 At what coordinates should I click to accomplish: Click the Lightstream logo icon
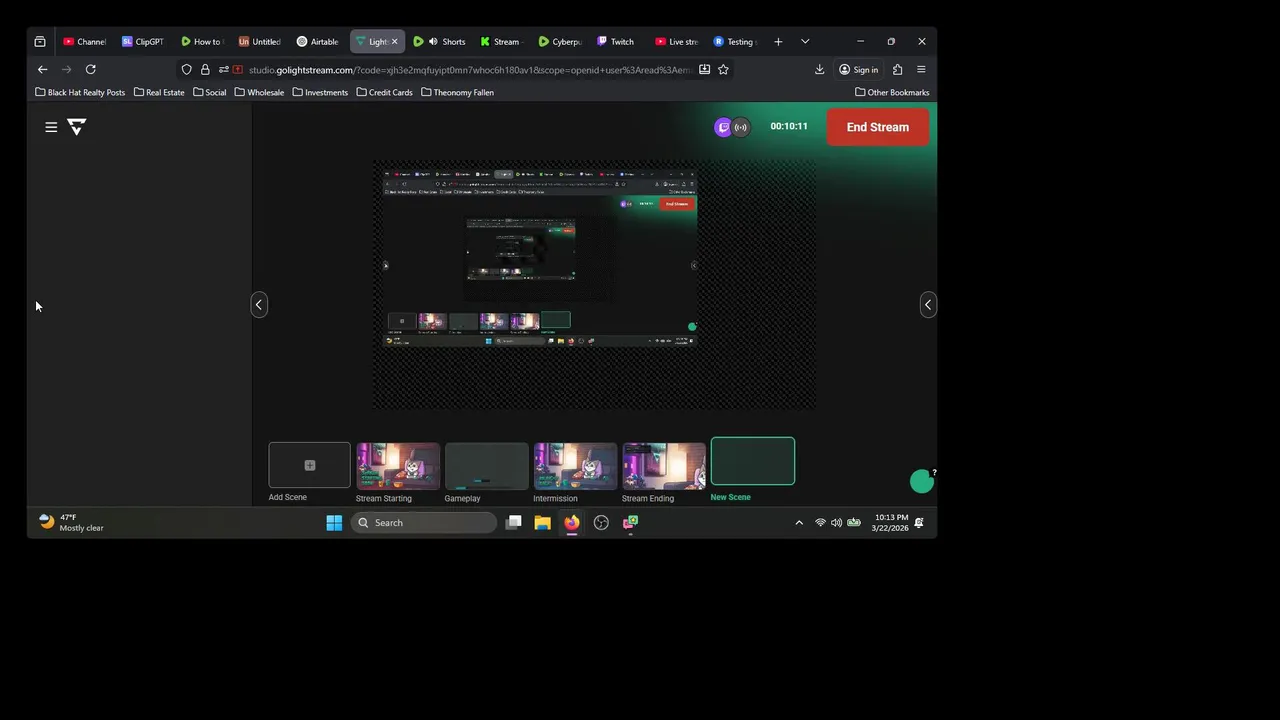[x=77, y=127]
